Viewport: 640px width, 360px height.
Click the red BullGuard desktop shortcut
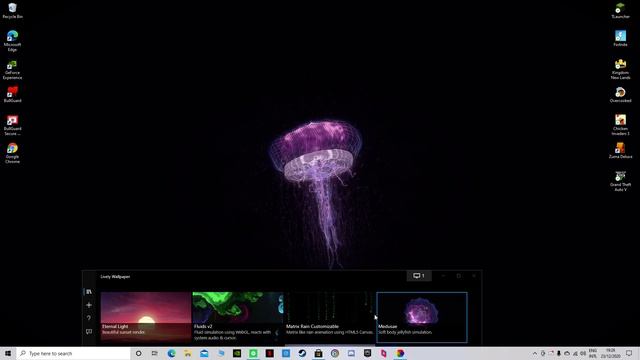coord(12,94)
